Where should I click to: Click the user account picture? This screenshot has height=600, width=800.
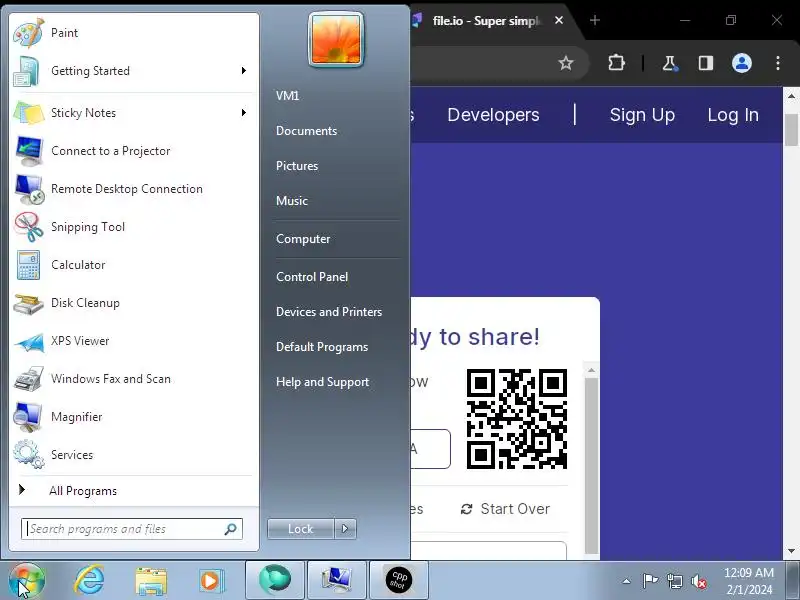click(336, 40)
